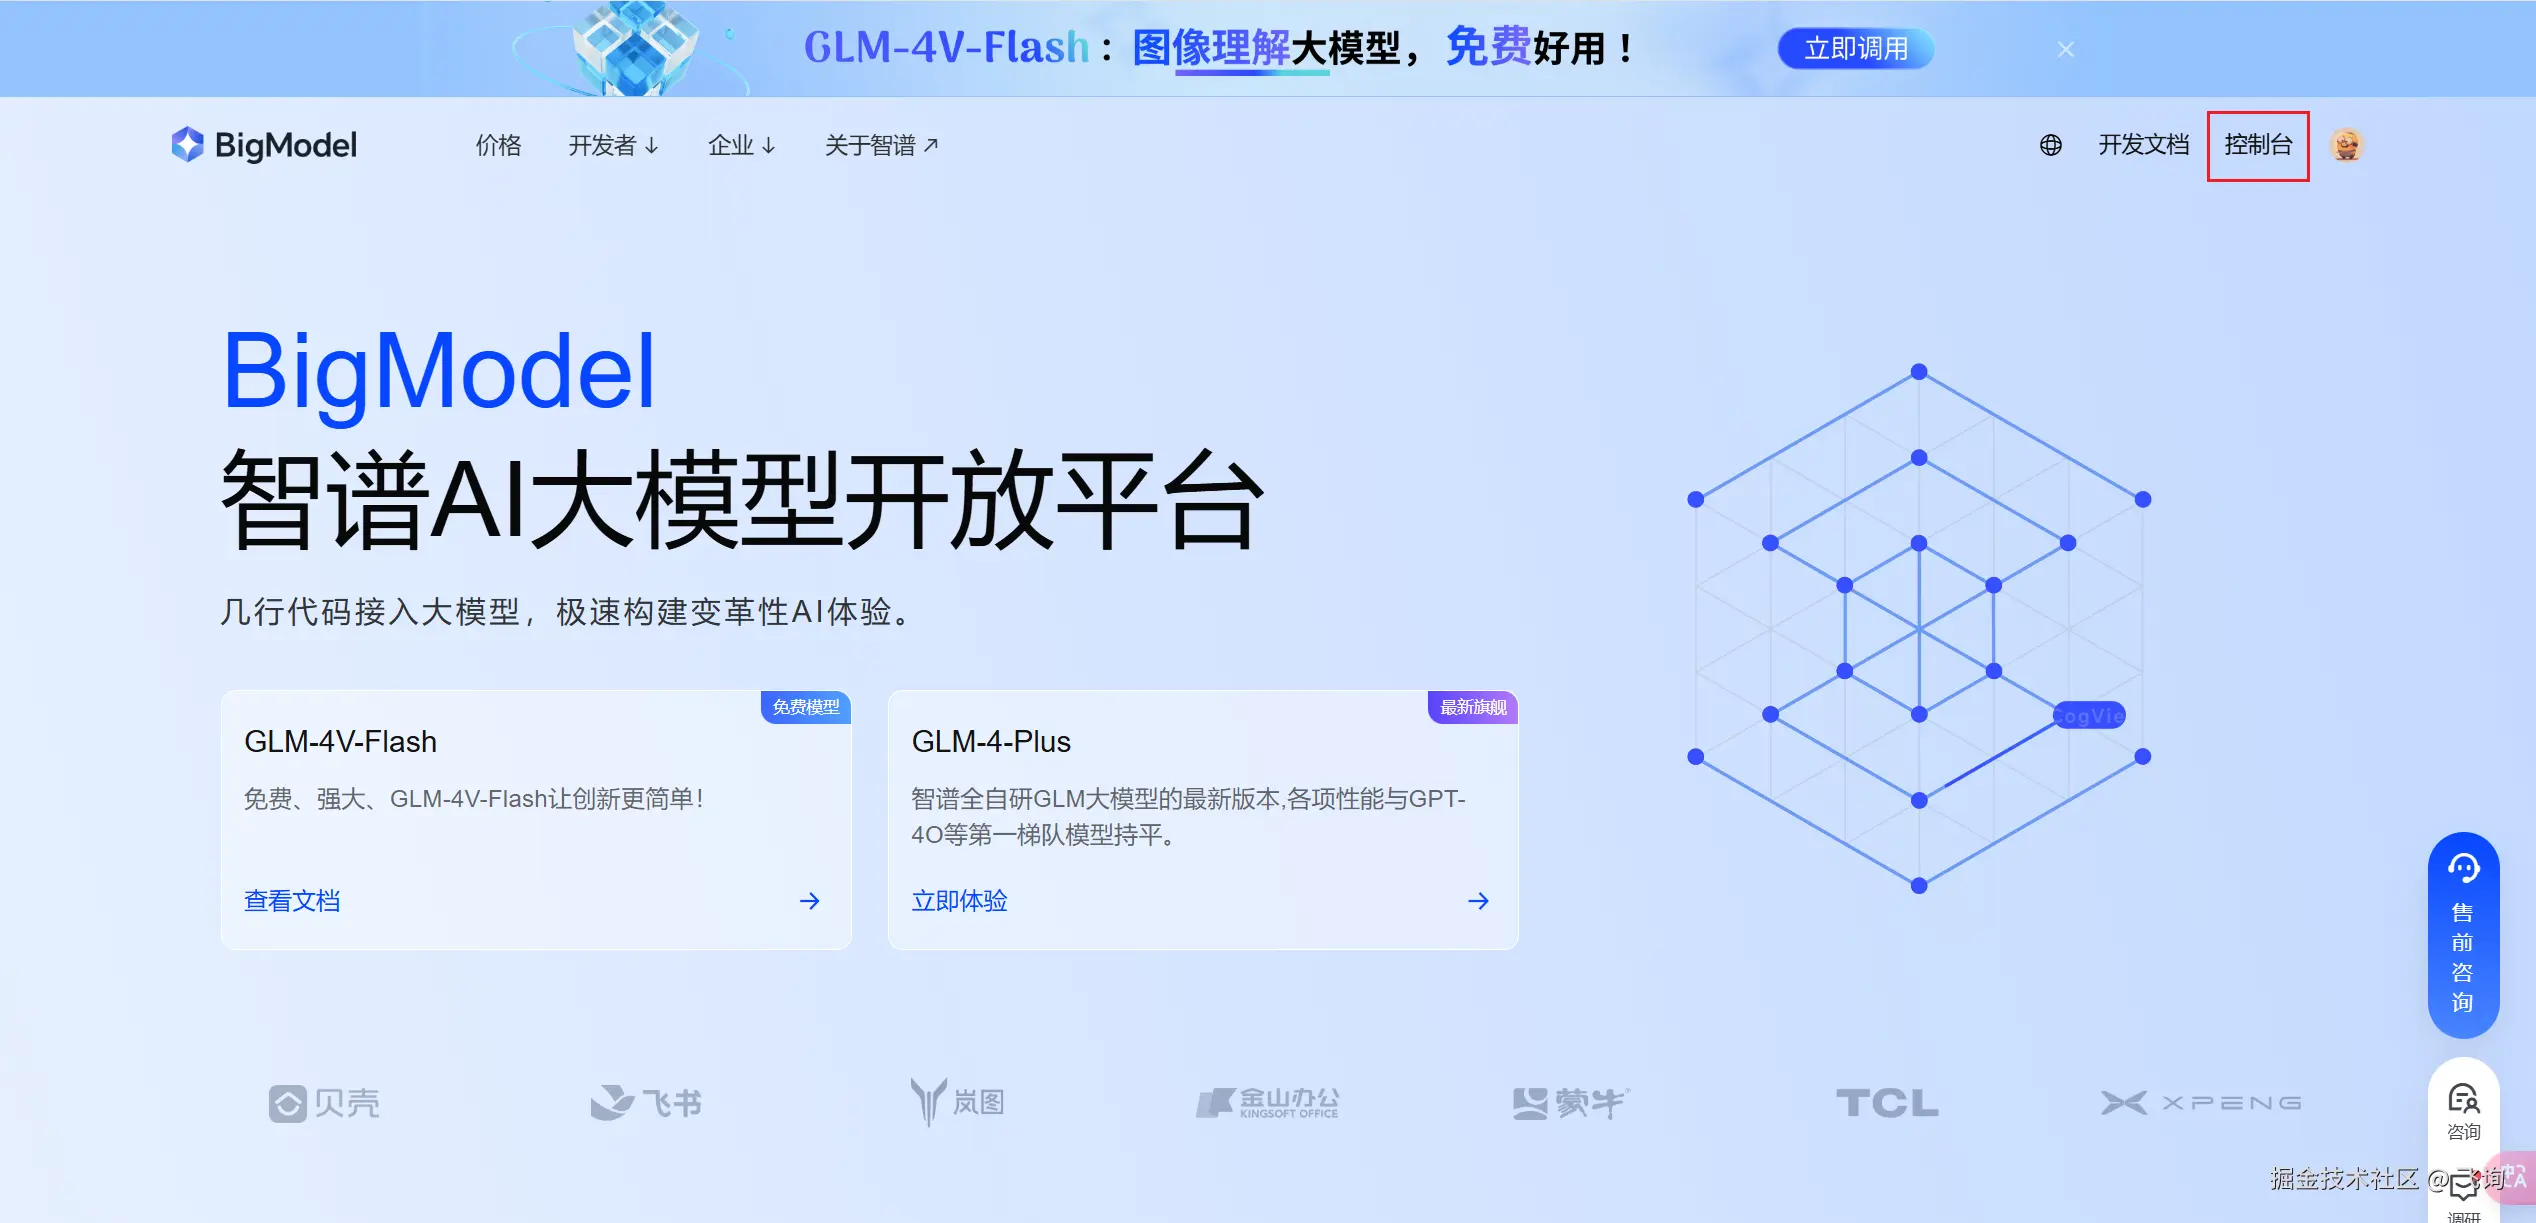2536x1223 pixels.
Task: Open the 咨询 chat icon
Action: tap(2463, 1101)
